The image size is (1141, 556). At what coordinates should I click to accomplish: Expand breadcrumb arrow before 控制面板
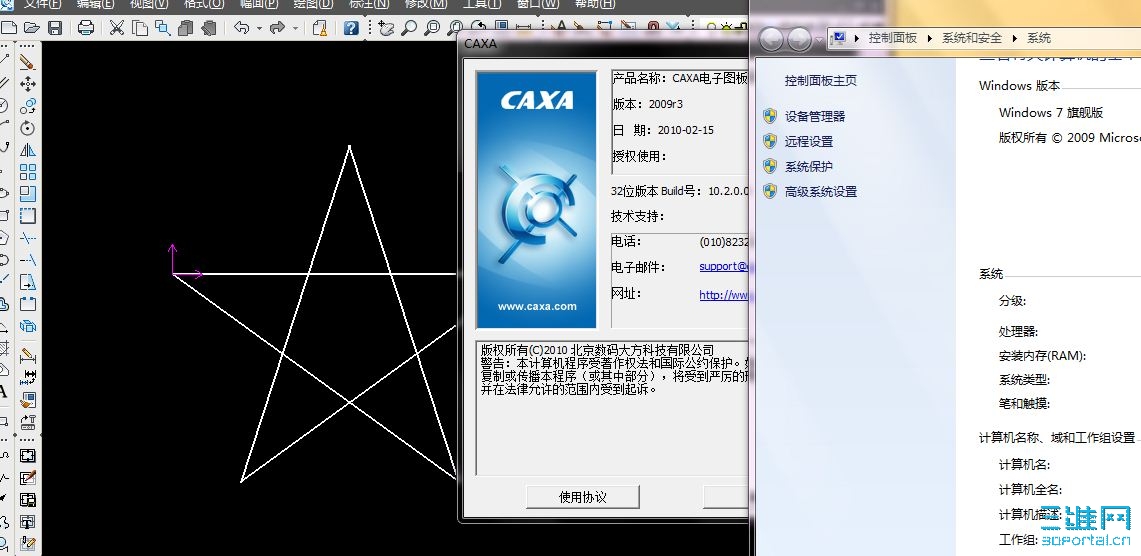pyautogui.click(x=856, y=38)
